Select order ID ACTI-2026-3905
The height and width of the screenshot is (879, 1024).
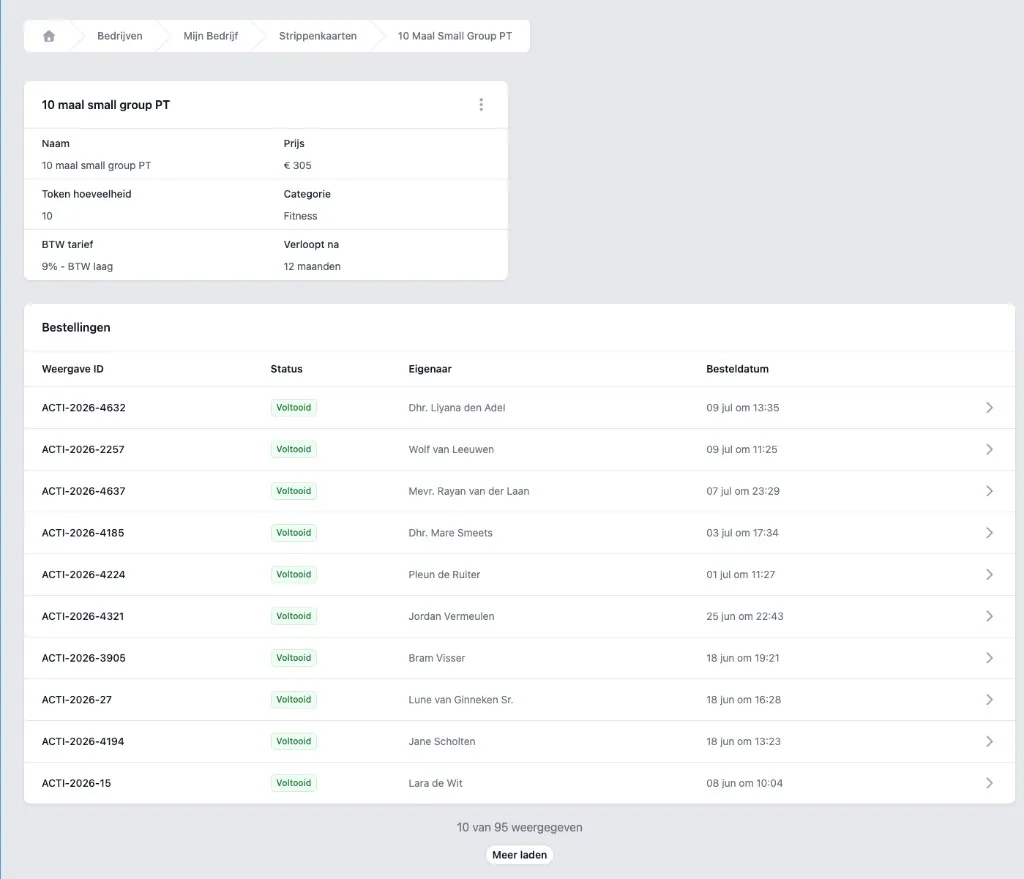click(x=84, y=658)
